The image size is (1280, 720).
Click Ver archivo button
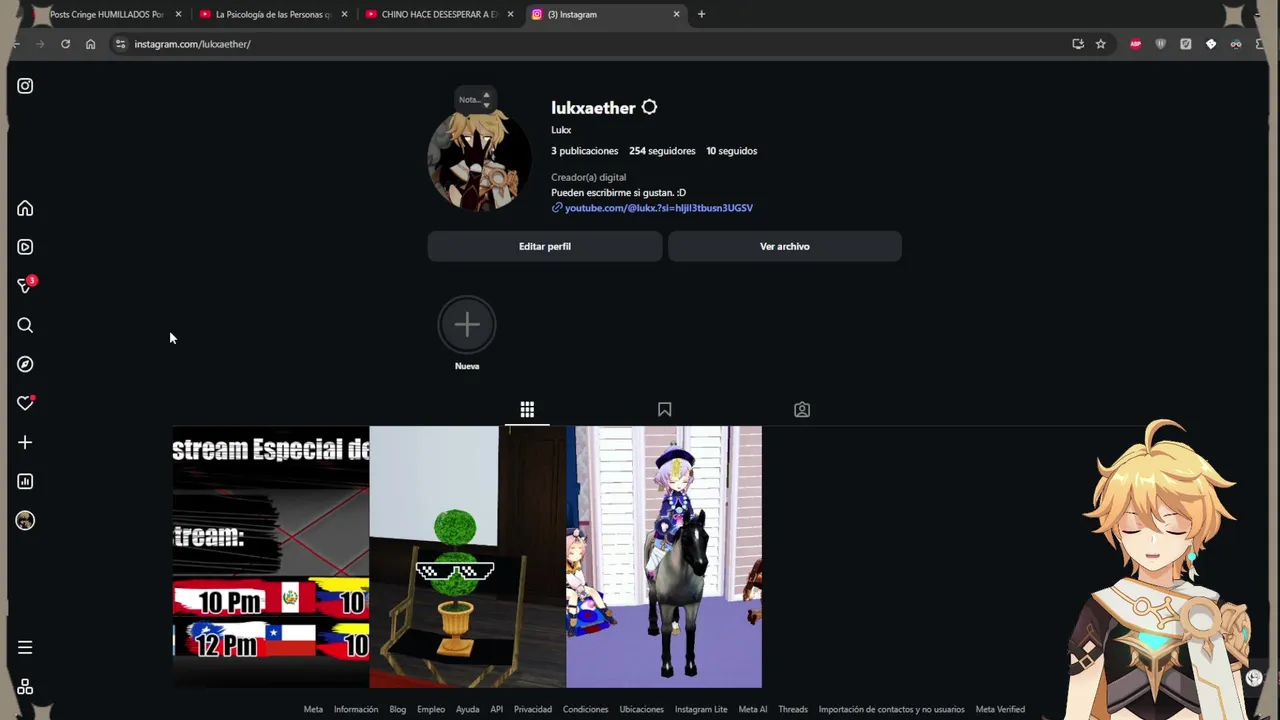point(785,246)
